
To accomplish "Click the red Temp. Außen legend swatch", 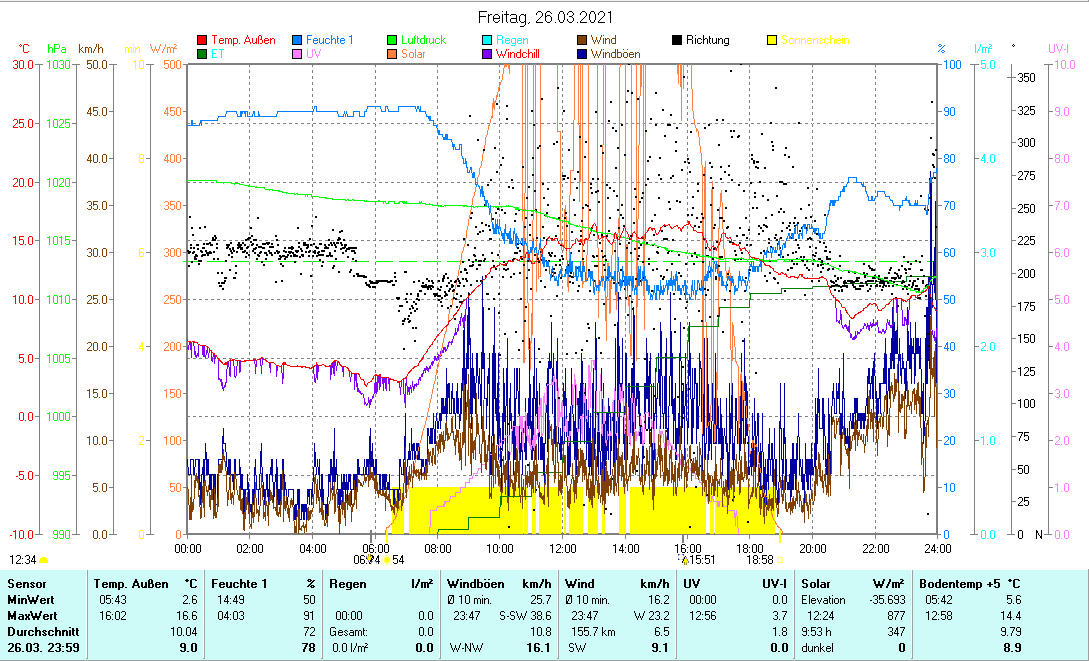I will tap(203, 41).
